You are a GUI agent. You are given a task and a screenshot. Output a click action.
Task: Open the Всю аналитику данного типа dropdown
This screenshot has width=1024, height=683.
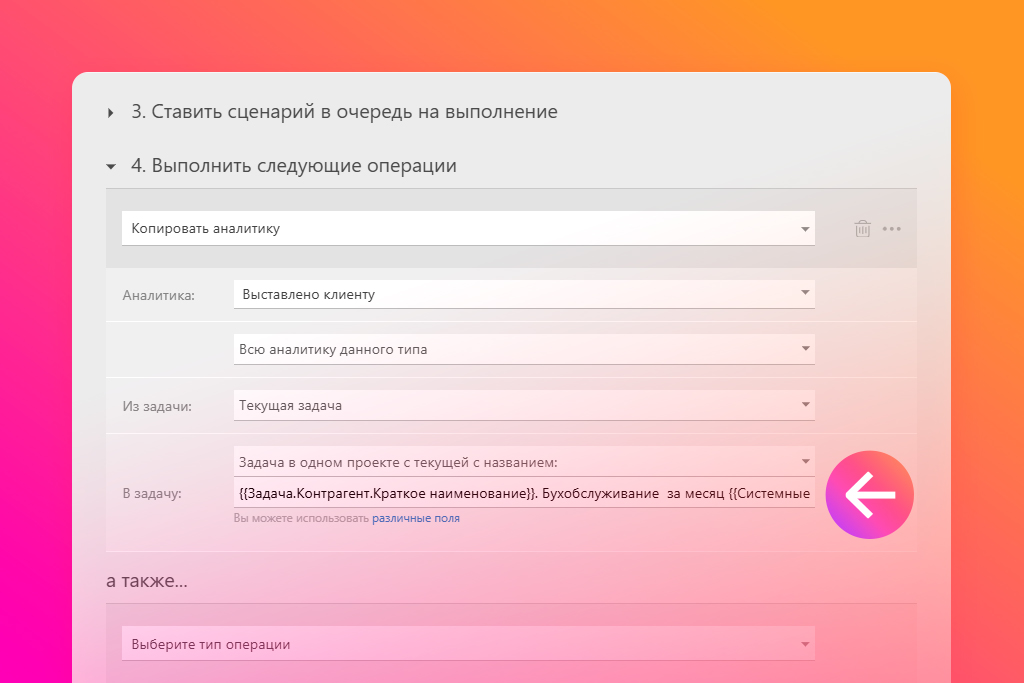524,349
